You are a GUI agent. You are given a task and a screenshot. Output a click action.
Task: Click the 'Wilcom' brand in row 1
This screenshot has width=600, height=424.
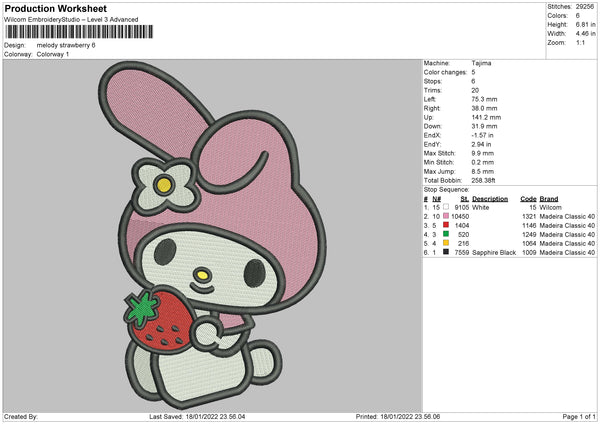[550, 207]
